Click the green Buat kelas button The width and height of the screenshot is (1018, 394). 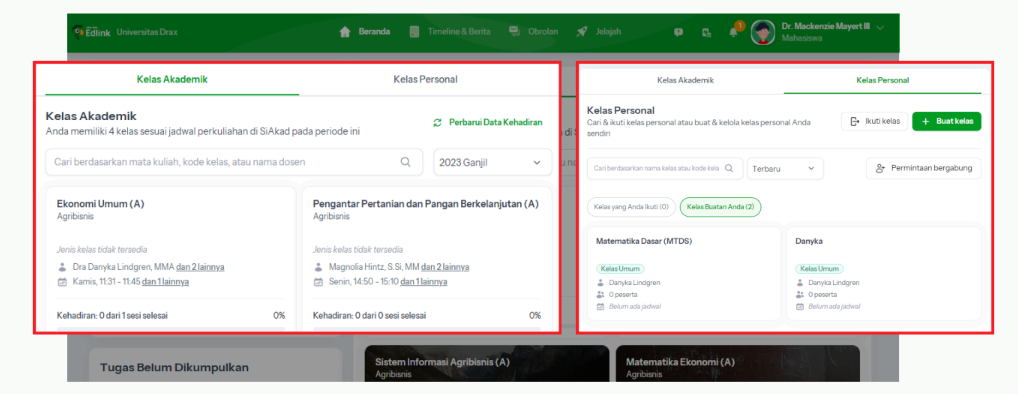point(947,121)
